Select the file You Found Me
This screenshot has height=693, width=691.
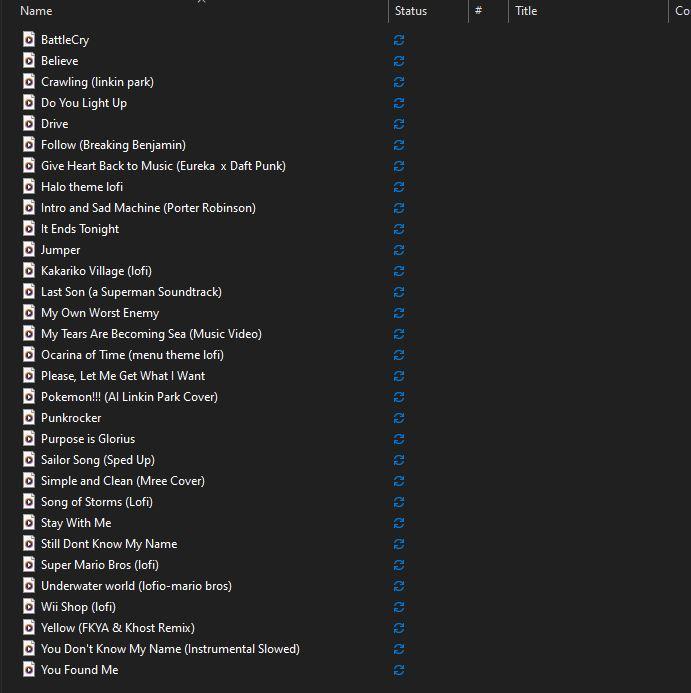80,670
